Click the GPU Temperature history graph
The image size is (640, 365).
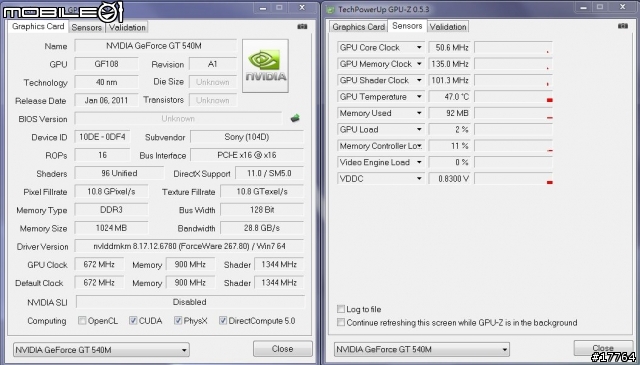(513, 97)
